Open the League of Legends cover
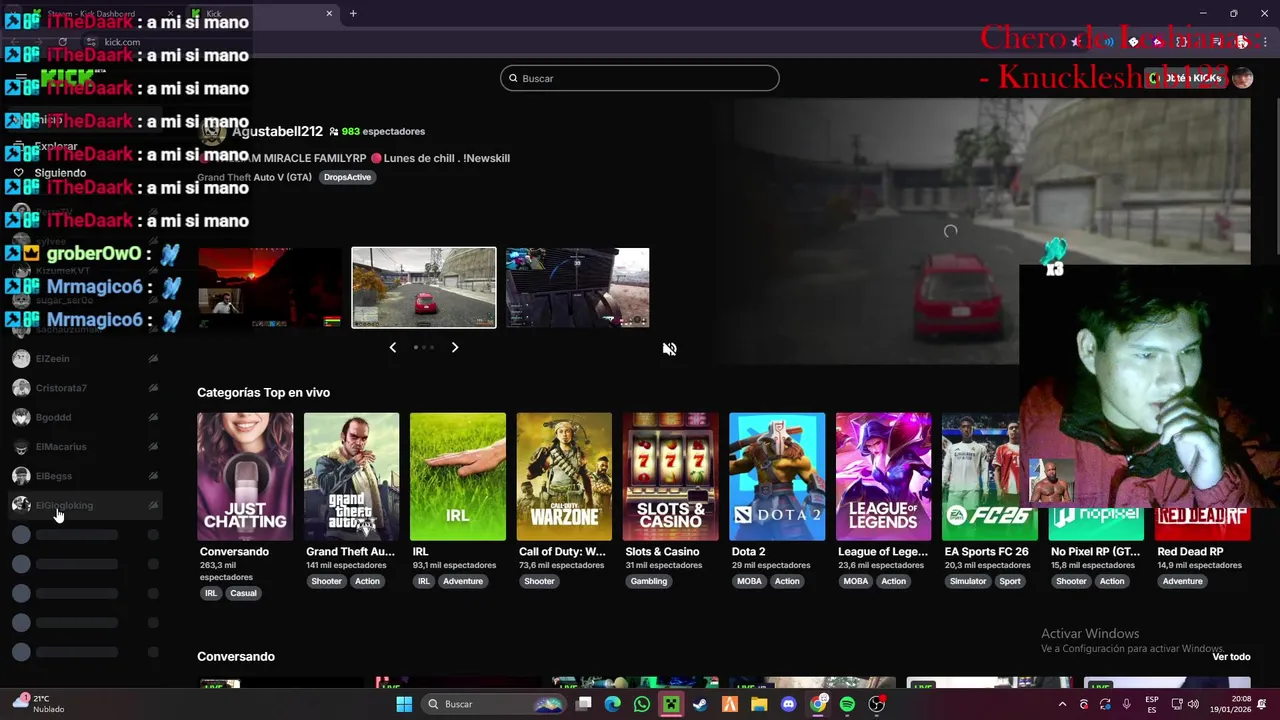The image size is (1280, 720). tap(883, 476)
